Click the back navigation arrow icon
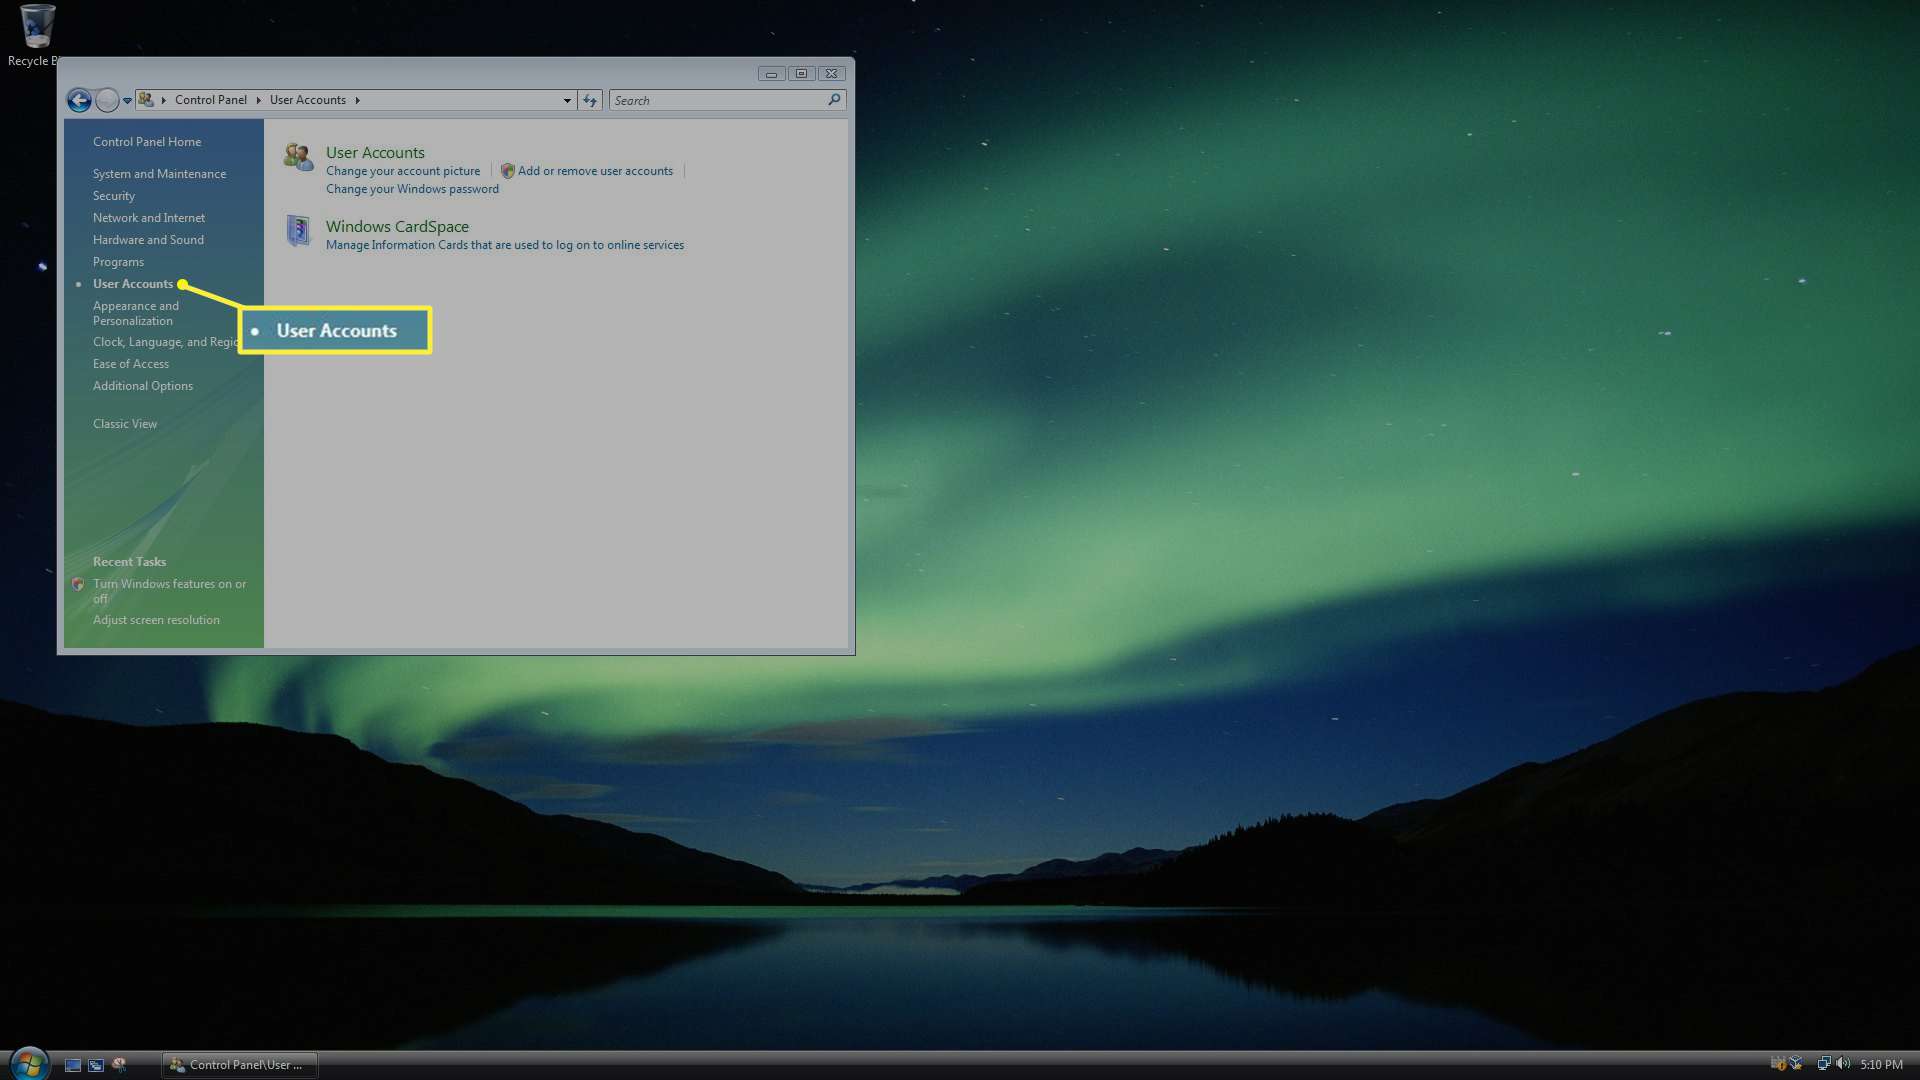1920x1080 pixels. (79, 99)
